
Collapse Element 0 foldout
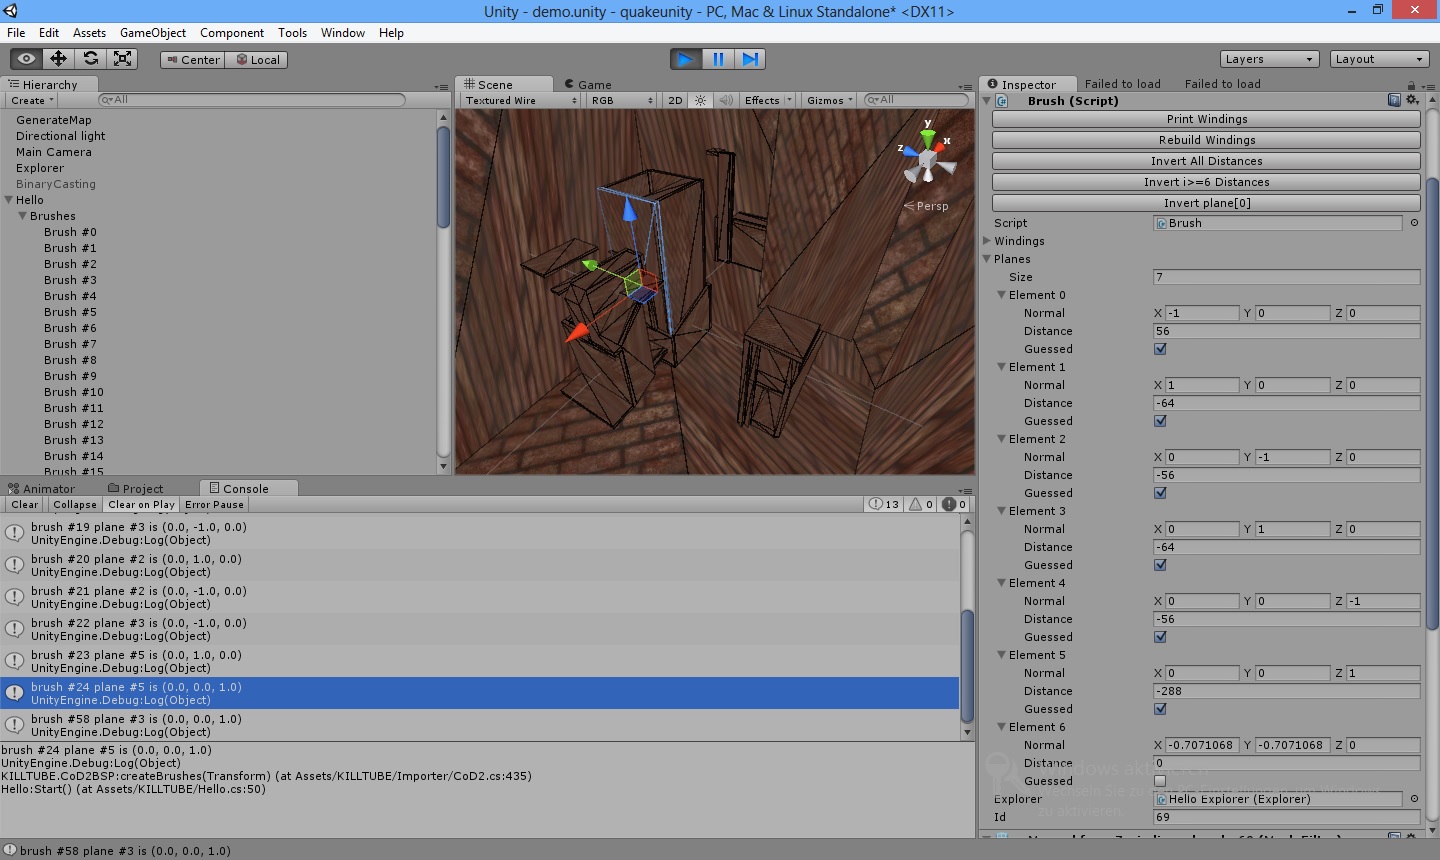coord(1002,295)
